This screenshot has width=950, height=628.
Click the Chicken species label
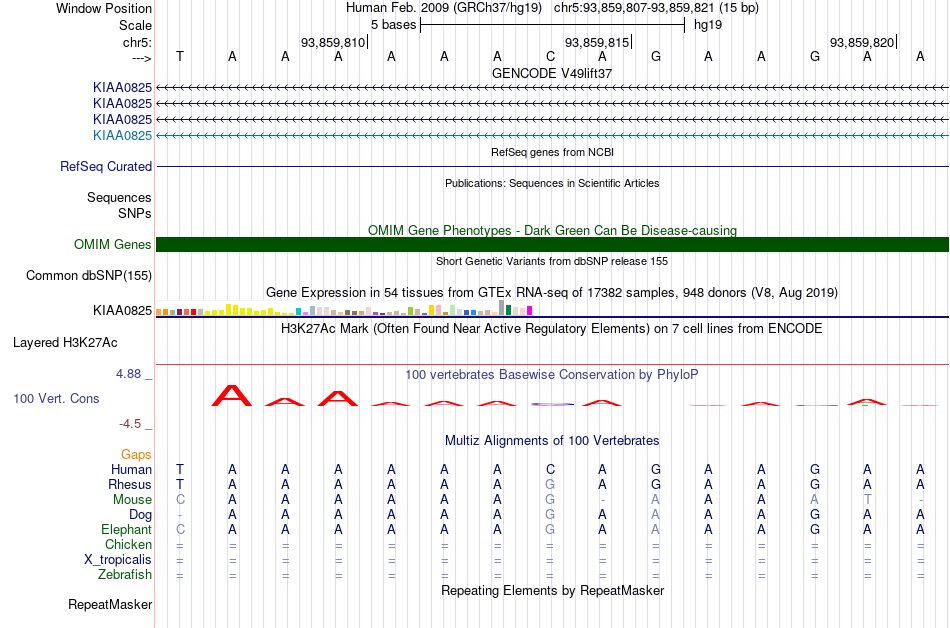click(x=128, y=544)
